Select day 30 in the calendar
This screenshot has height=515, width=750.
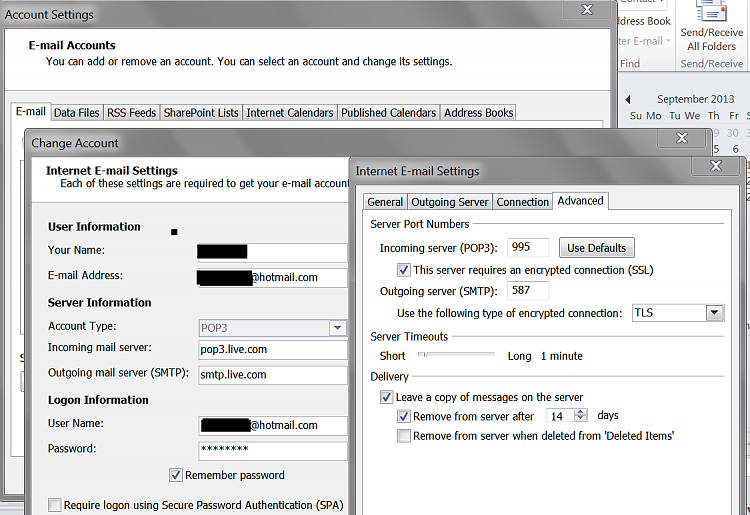coord(732,133)
